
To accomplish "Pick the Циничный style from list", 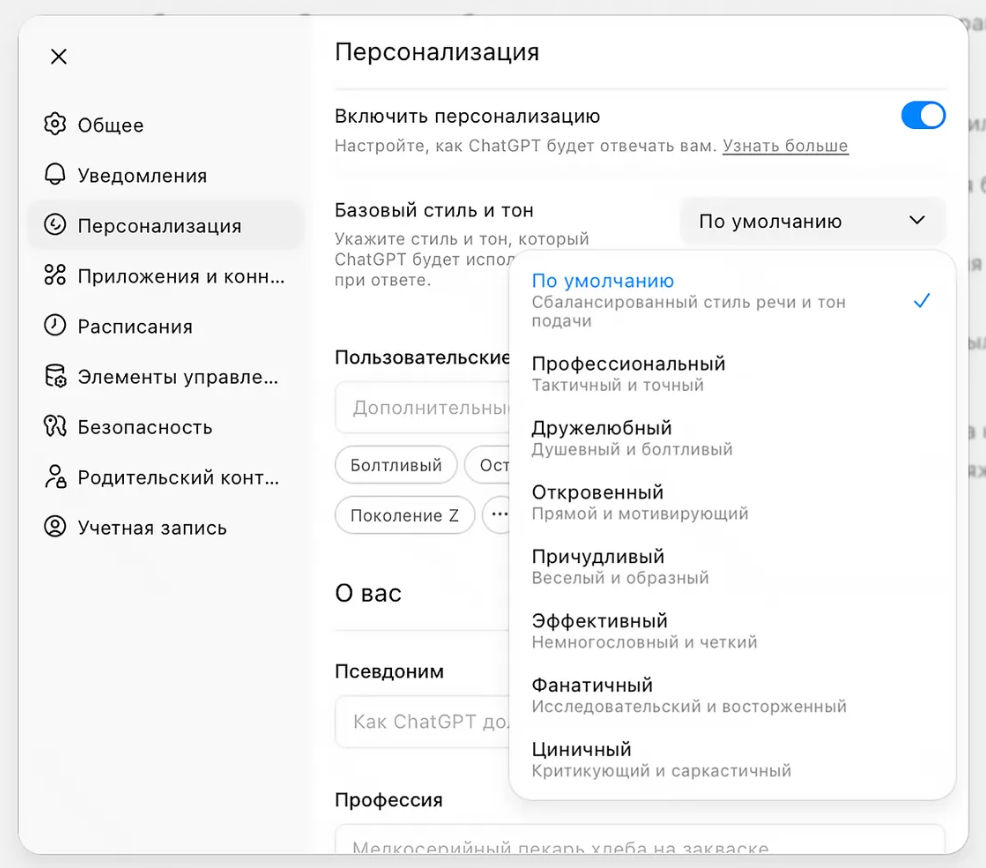I will coord(582,758).
